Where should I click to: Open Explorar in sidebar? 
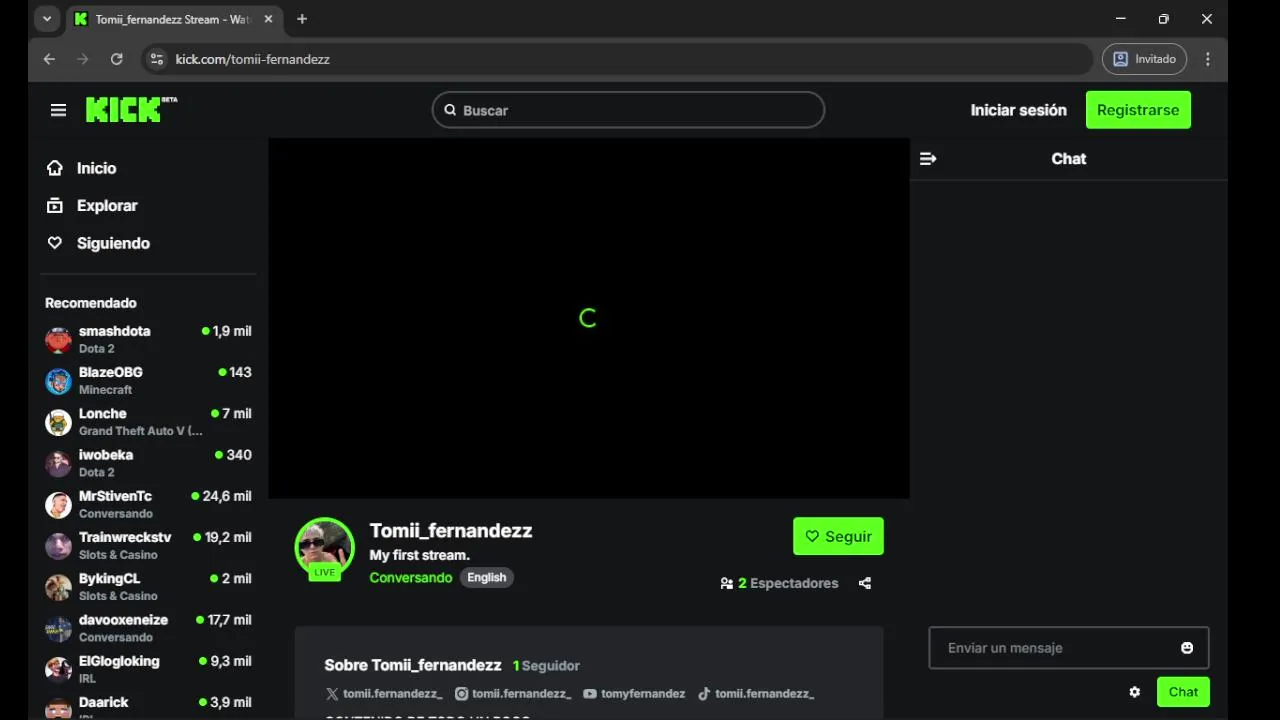pyautogui.click(x=92, y=205)
